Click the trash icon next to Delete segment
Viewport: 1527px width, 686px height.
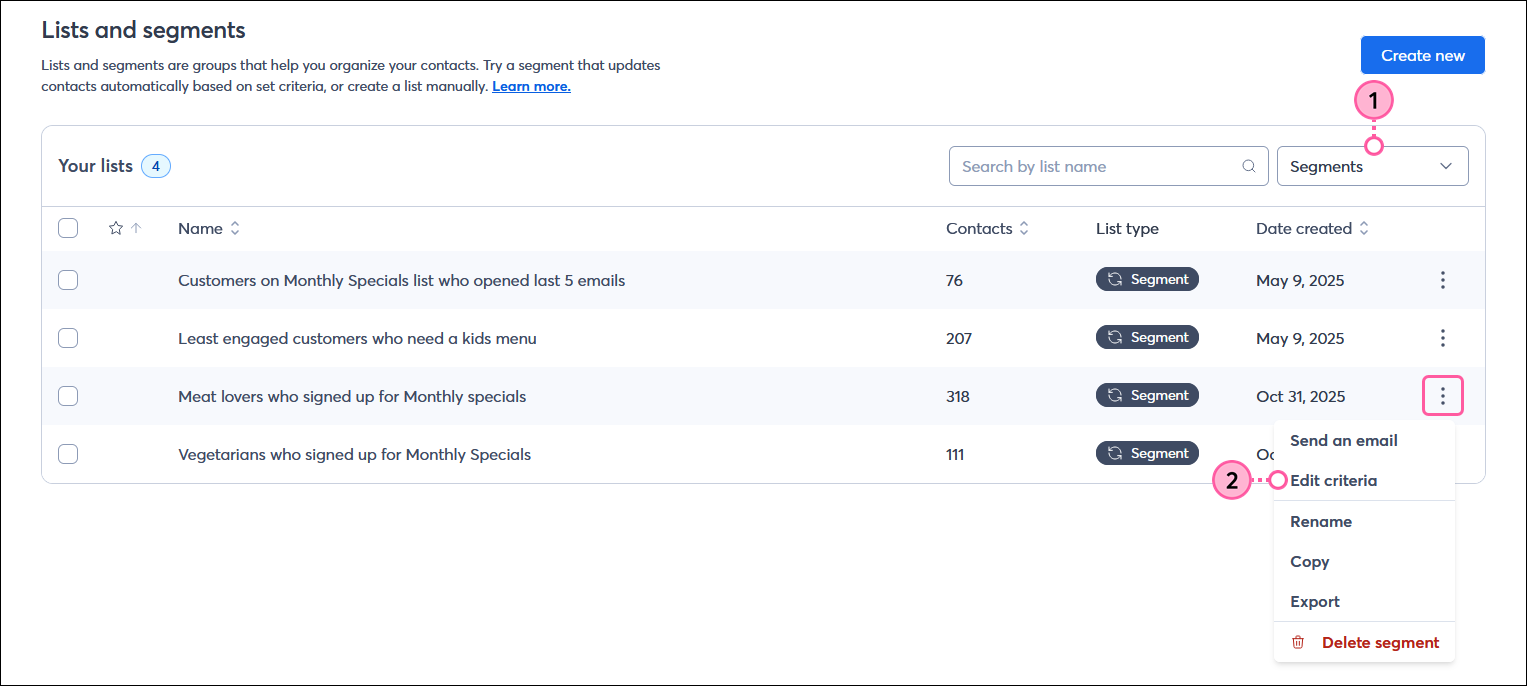[x=1297, y=641]
